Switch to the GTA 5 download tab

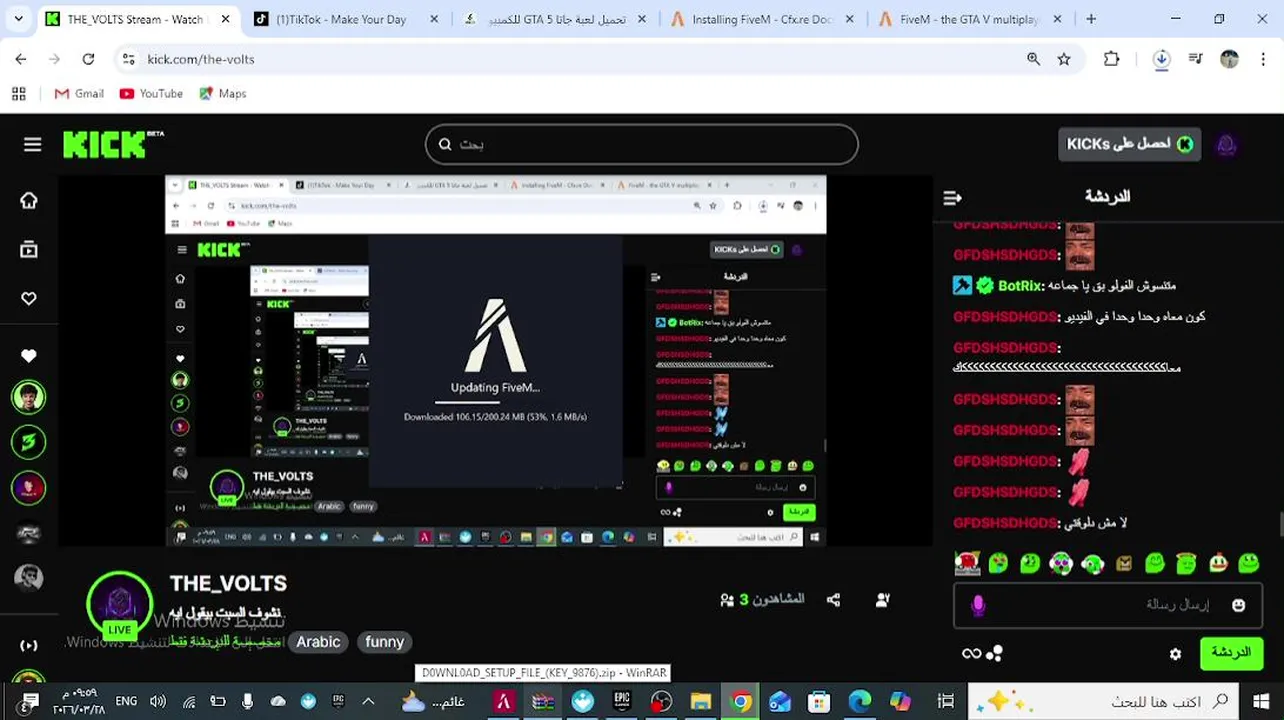pos(557,19)
